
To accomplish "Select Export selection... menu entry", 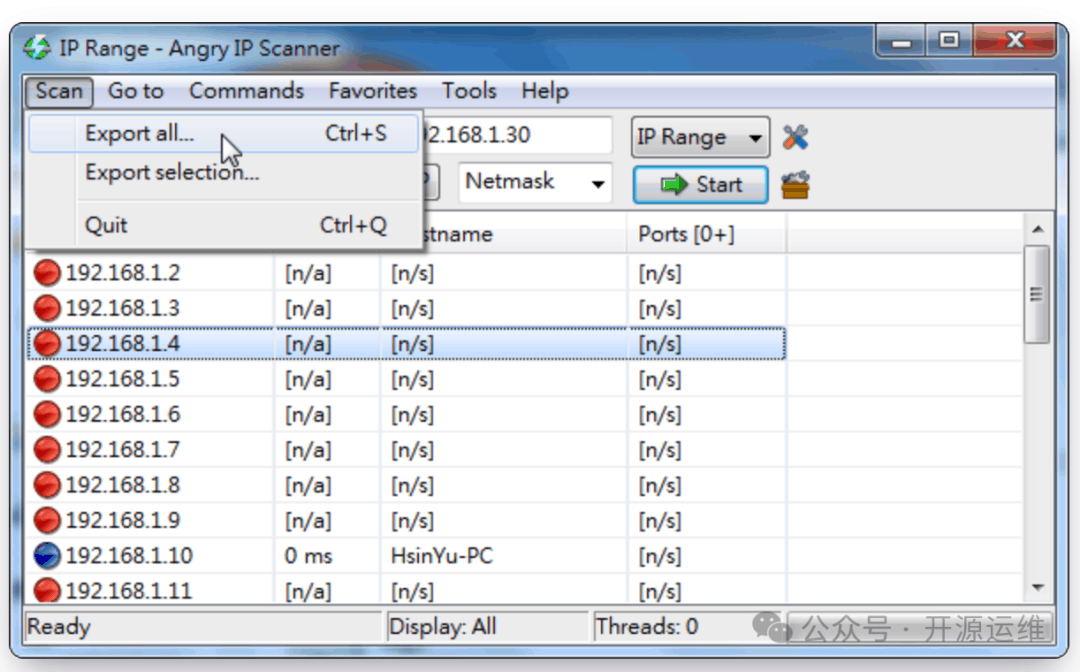I will click(x=172, y=173).
